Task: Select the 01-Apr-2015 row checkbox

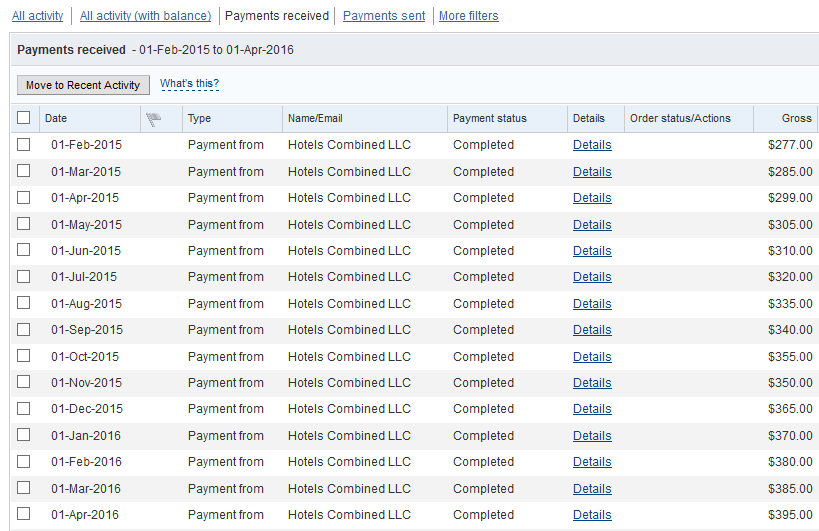Action: click(x=24, y=197)
